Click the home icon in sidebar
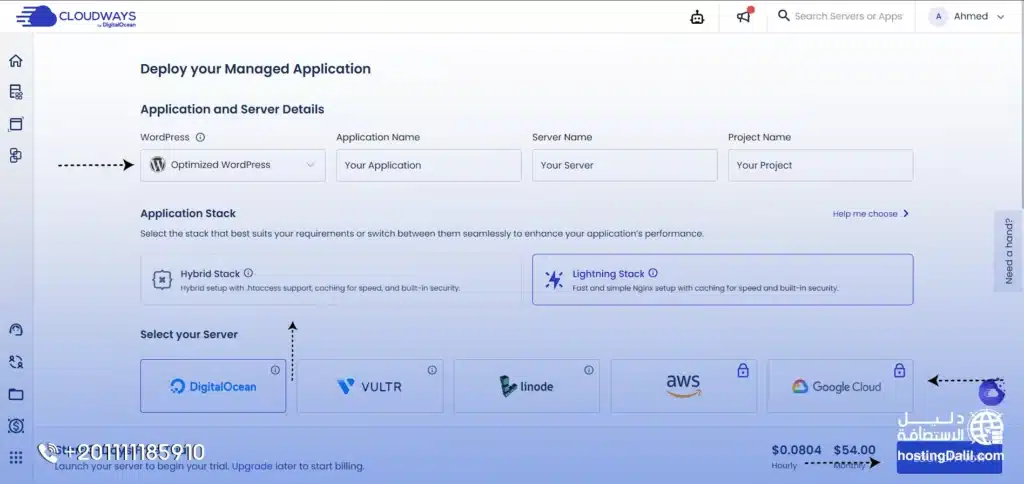Image resolution: width=1024 pixels, height=484 pixels. (15, 61)
